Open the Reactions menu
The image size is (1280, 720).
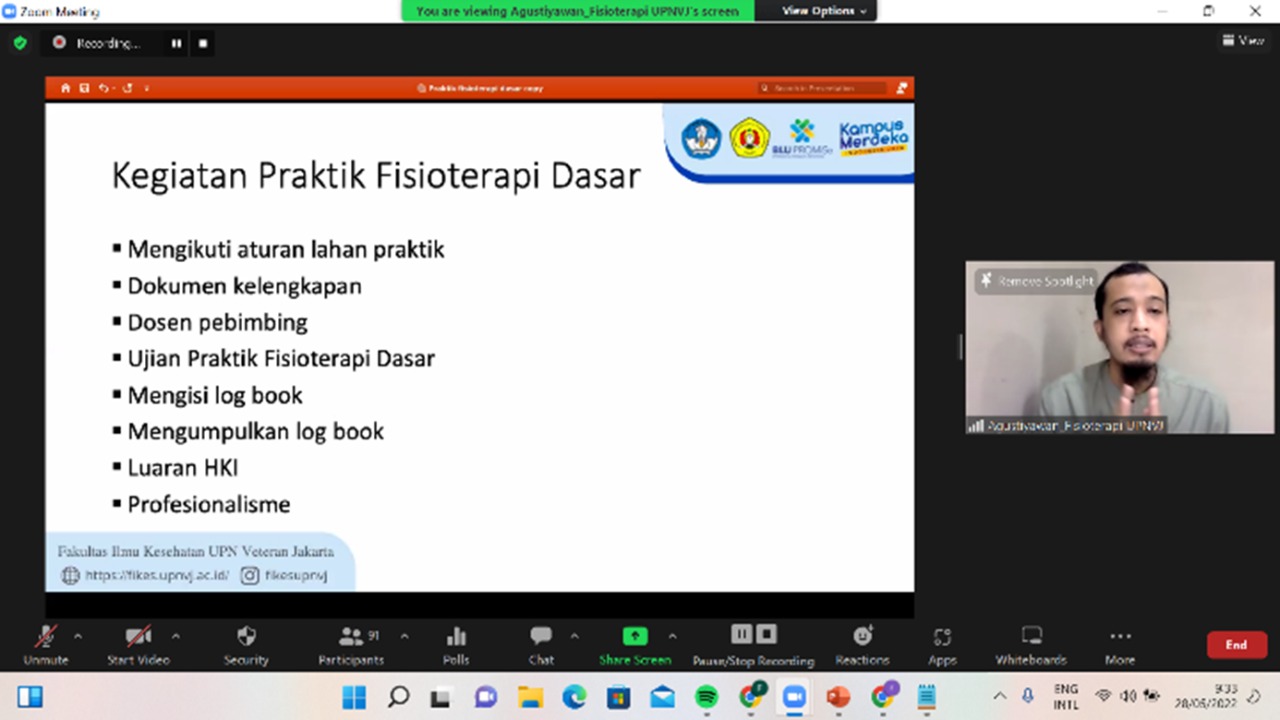click(x=862, y=637)
